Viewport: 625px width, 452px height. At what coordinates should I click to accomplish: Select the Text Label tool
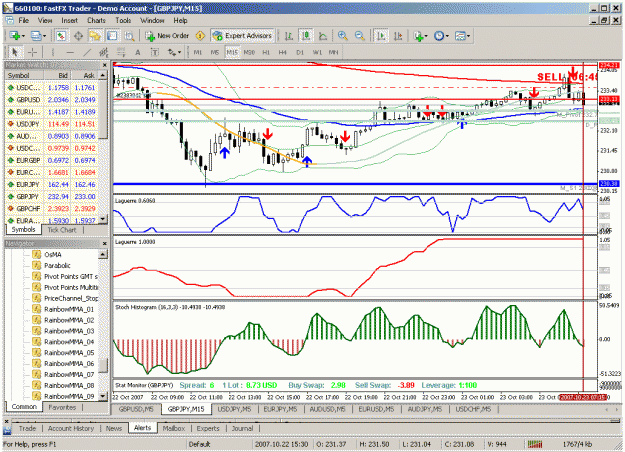click(x=155, y=52)
